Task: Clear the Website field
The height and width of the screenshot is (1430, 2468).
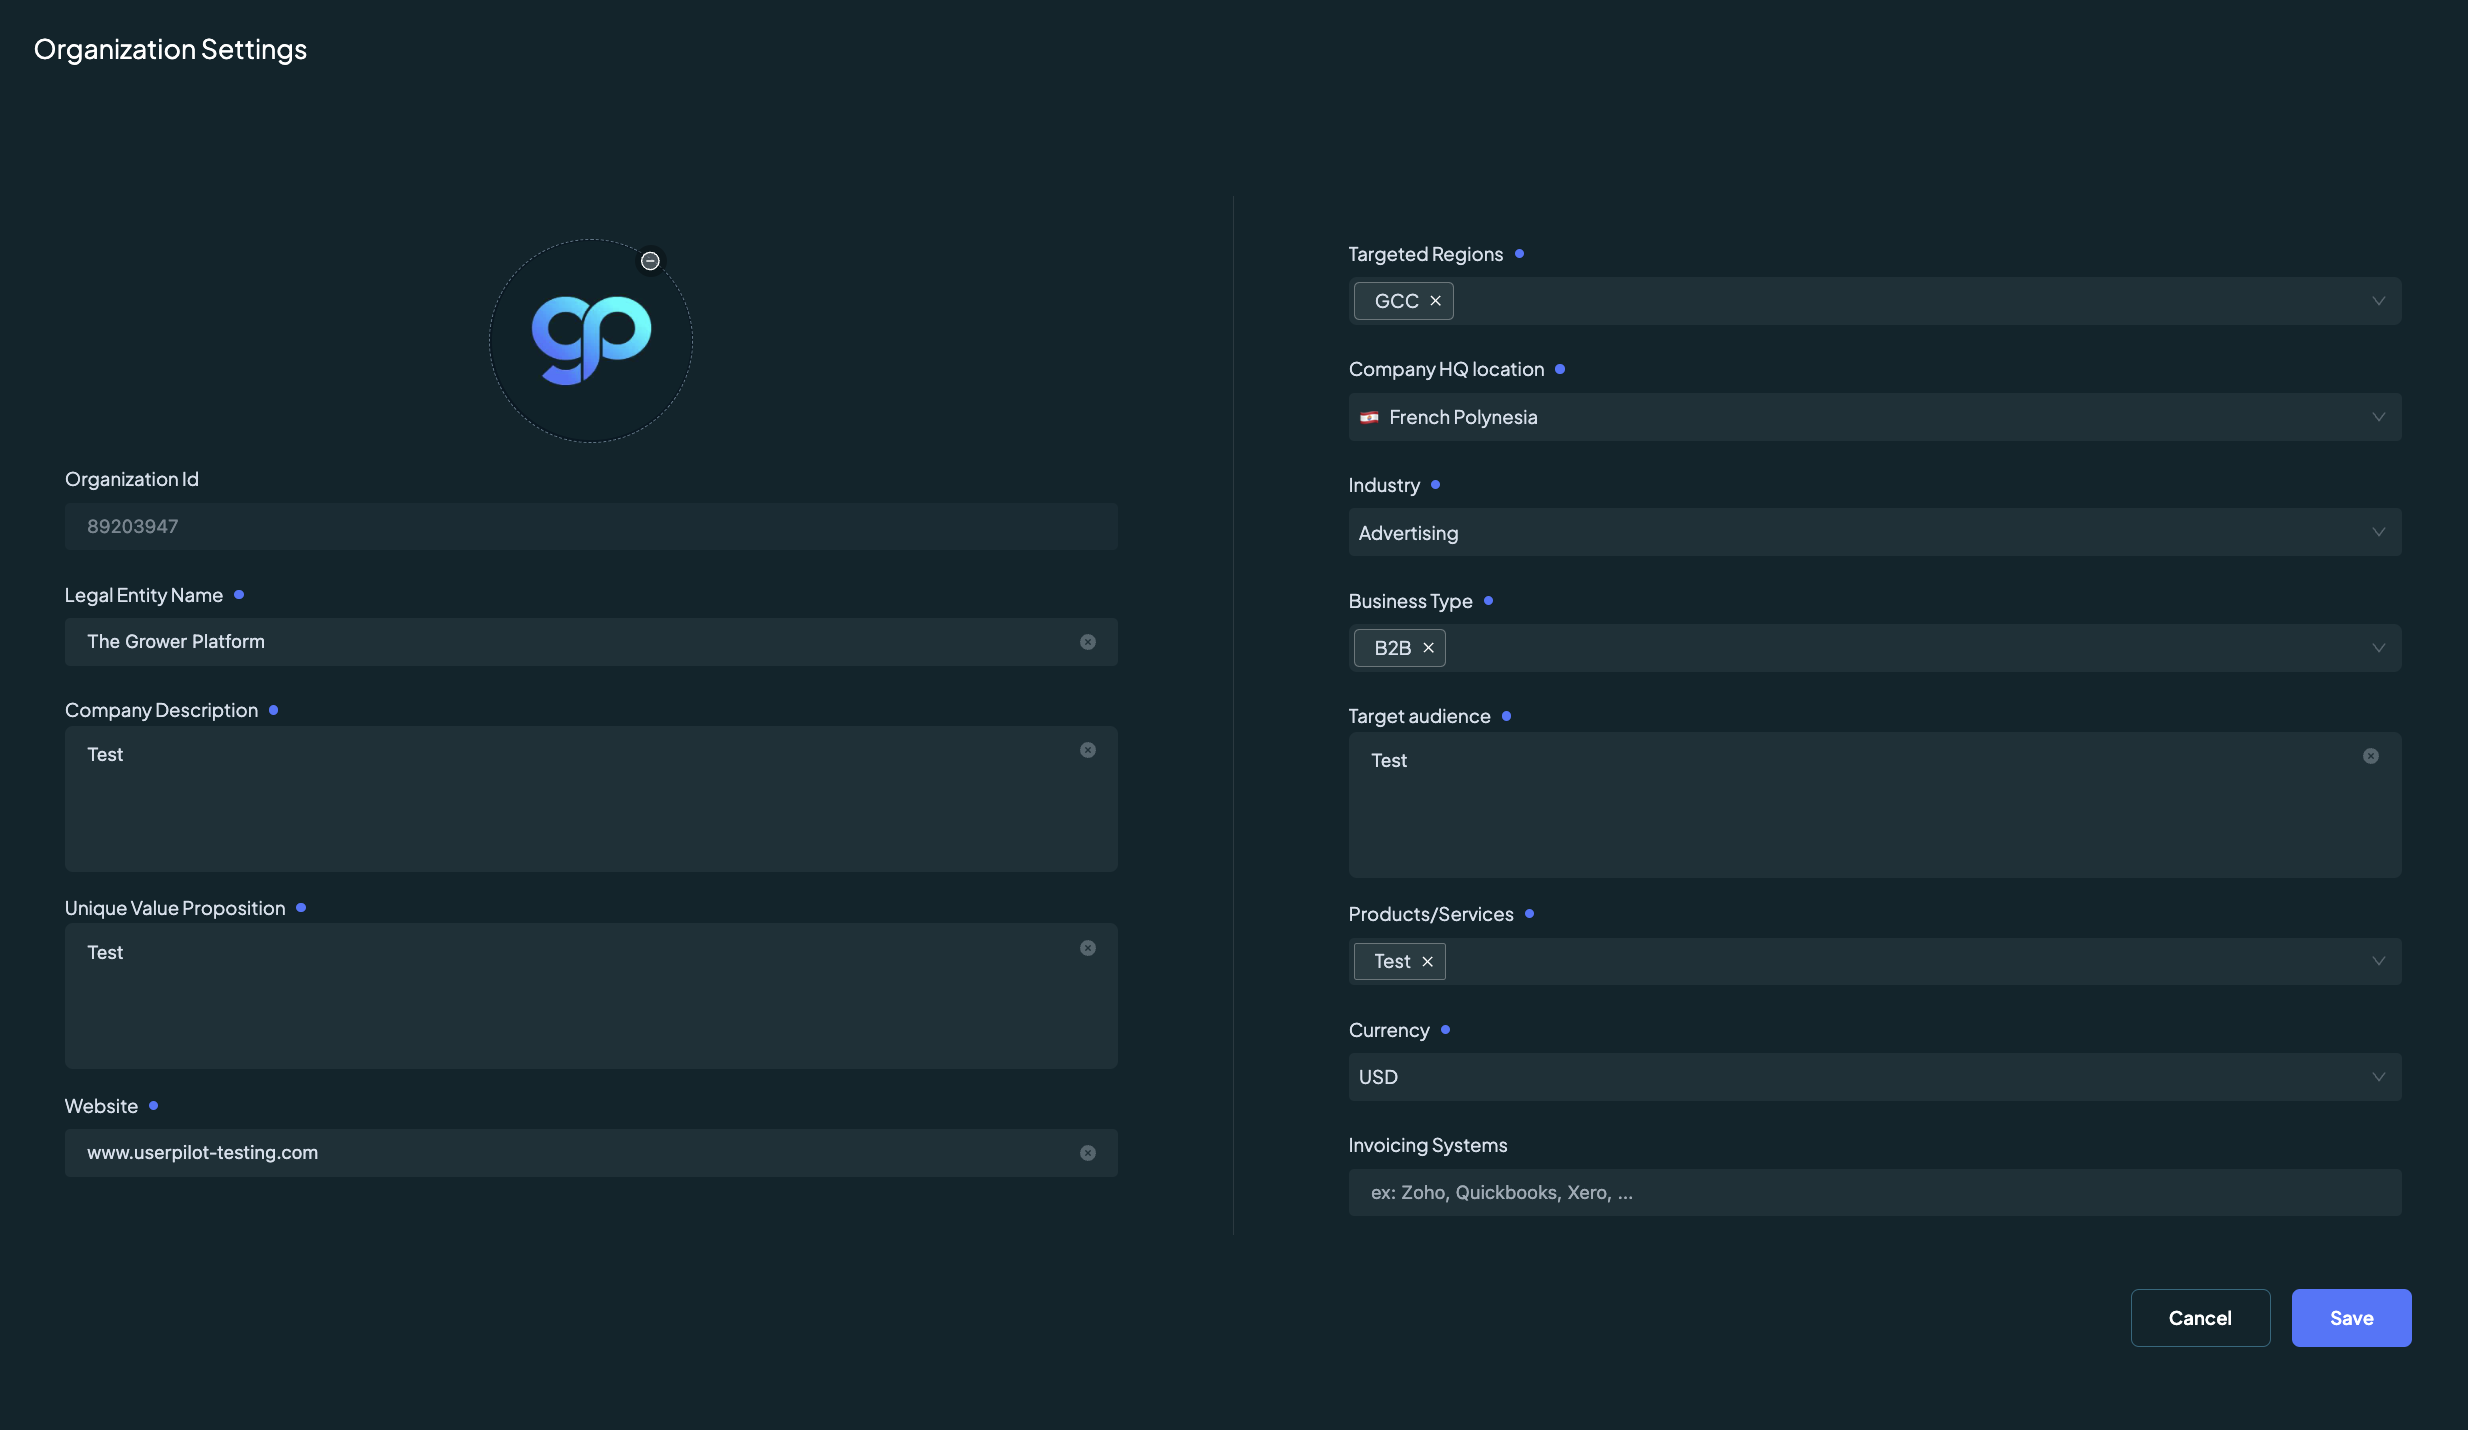Action: click(x=1088, y=1153)
